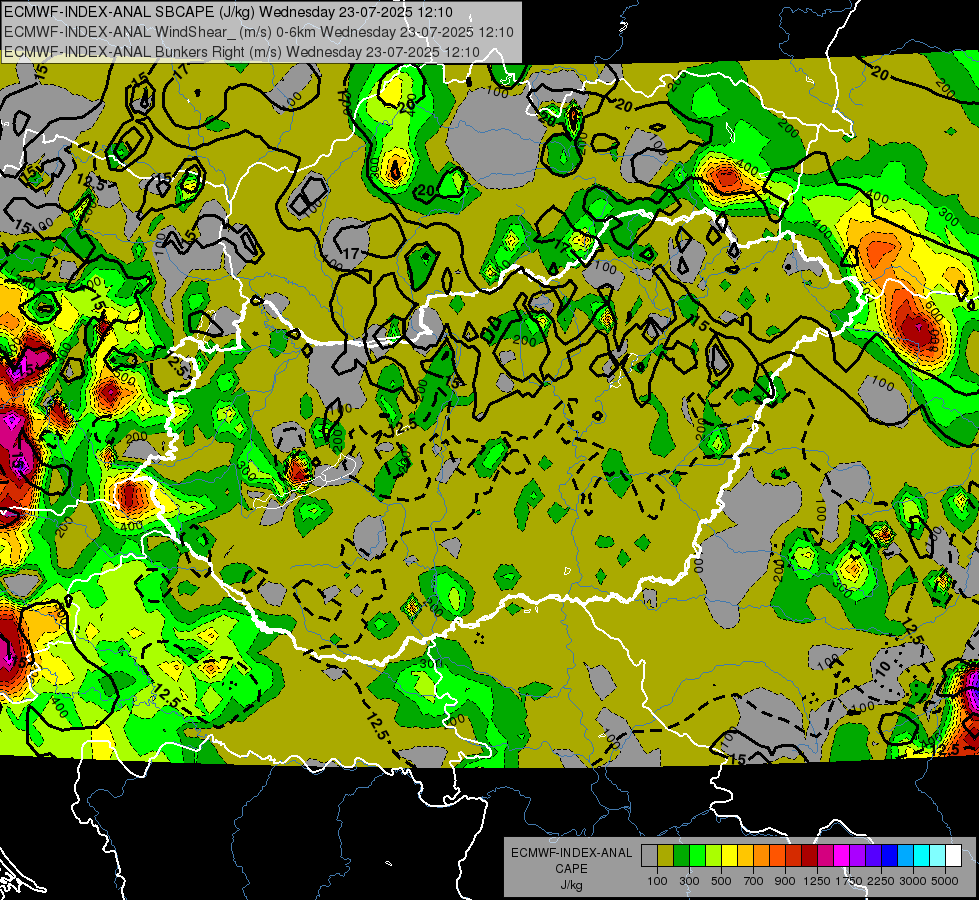Select the Bunkers Right (m/s) header line
This screenshot has height=900, width=979.
(242, 52)
